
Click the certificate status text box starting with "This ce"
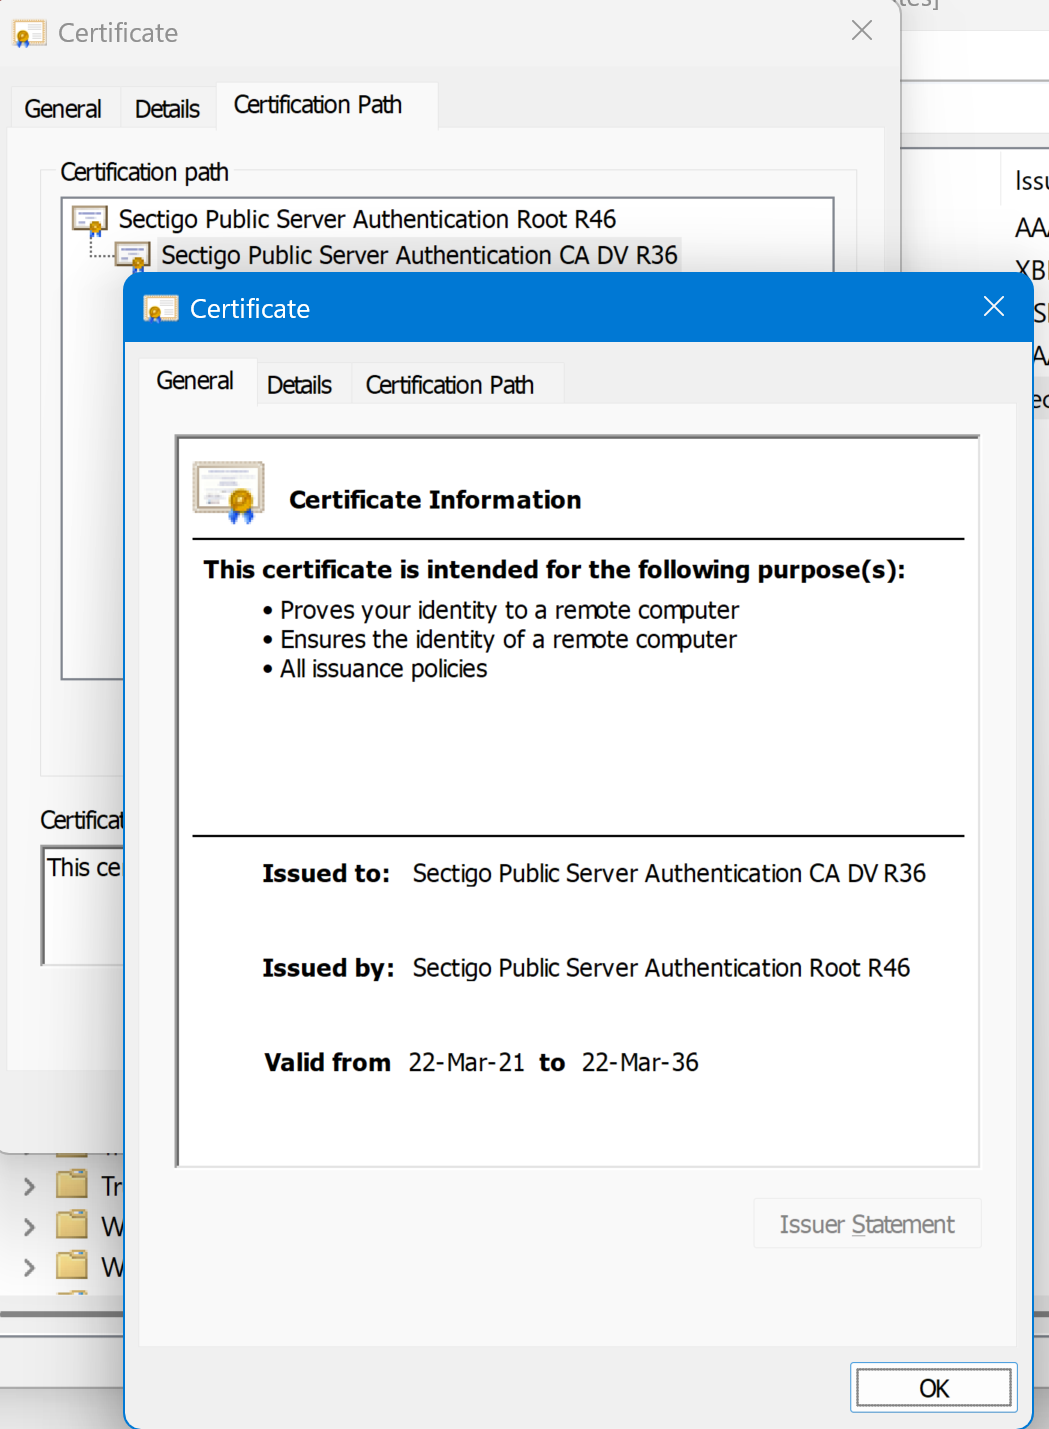pos(83,905)
